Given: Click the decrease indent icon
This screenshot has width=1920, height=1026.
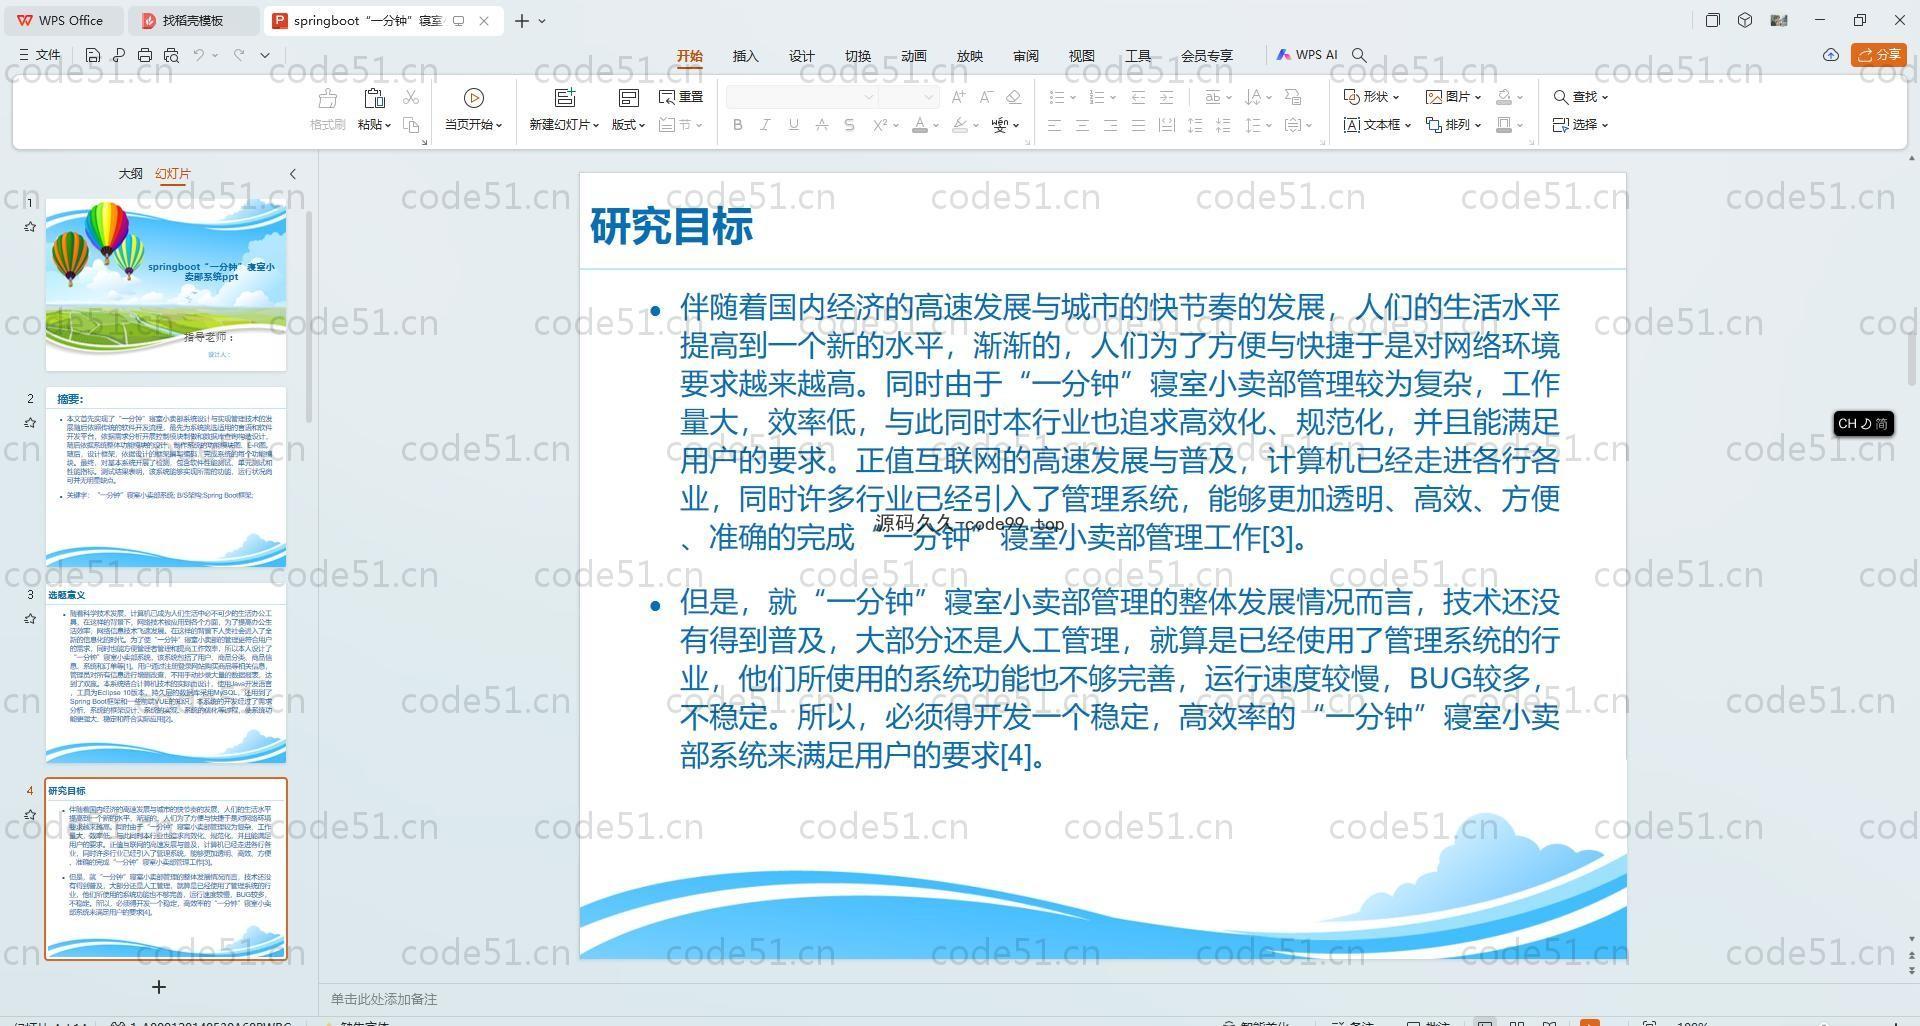Looking at the screenshot, I should point(1138,97).
